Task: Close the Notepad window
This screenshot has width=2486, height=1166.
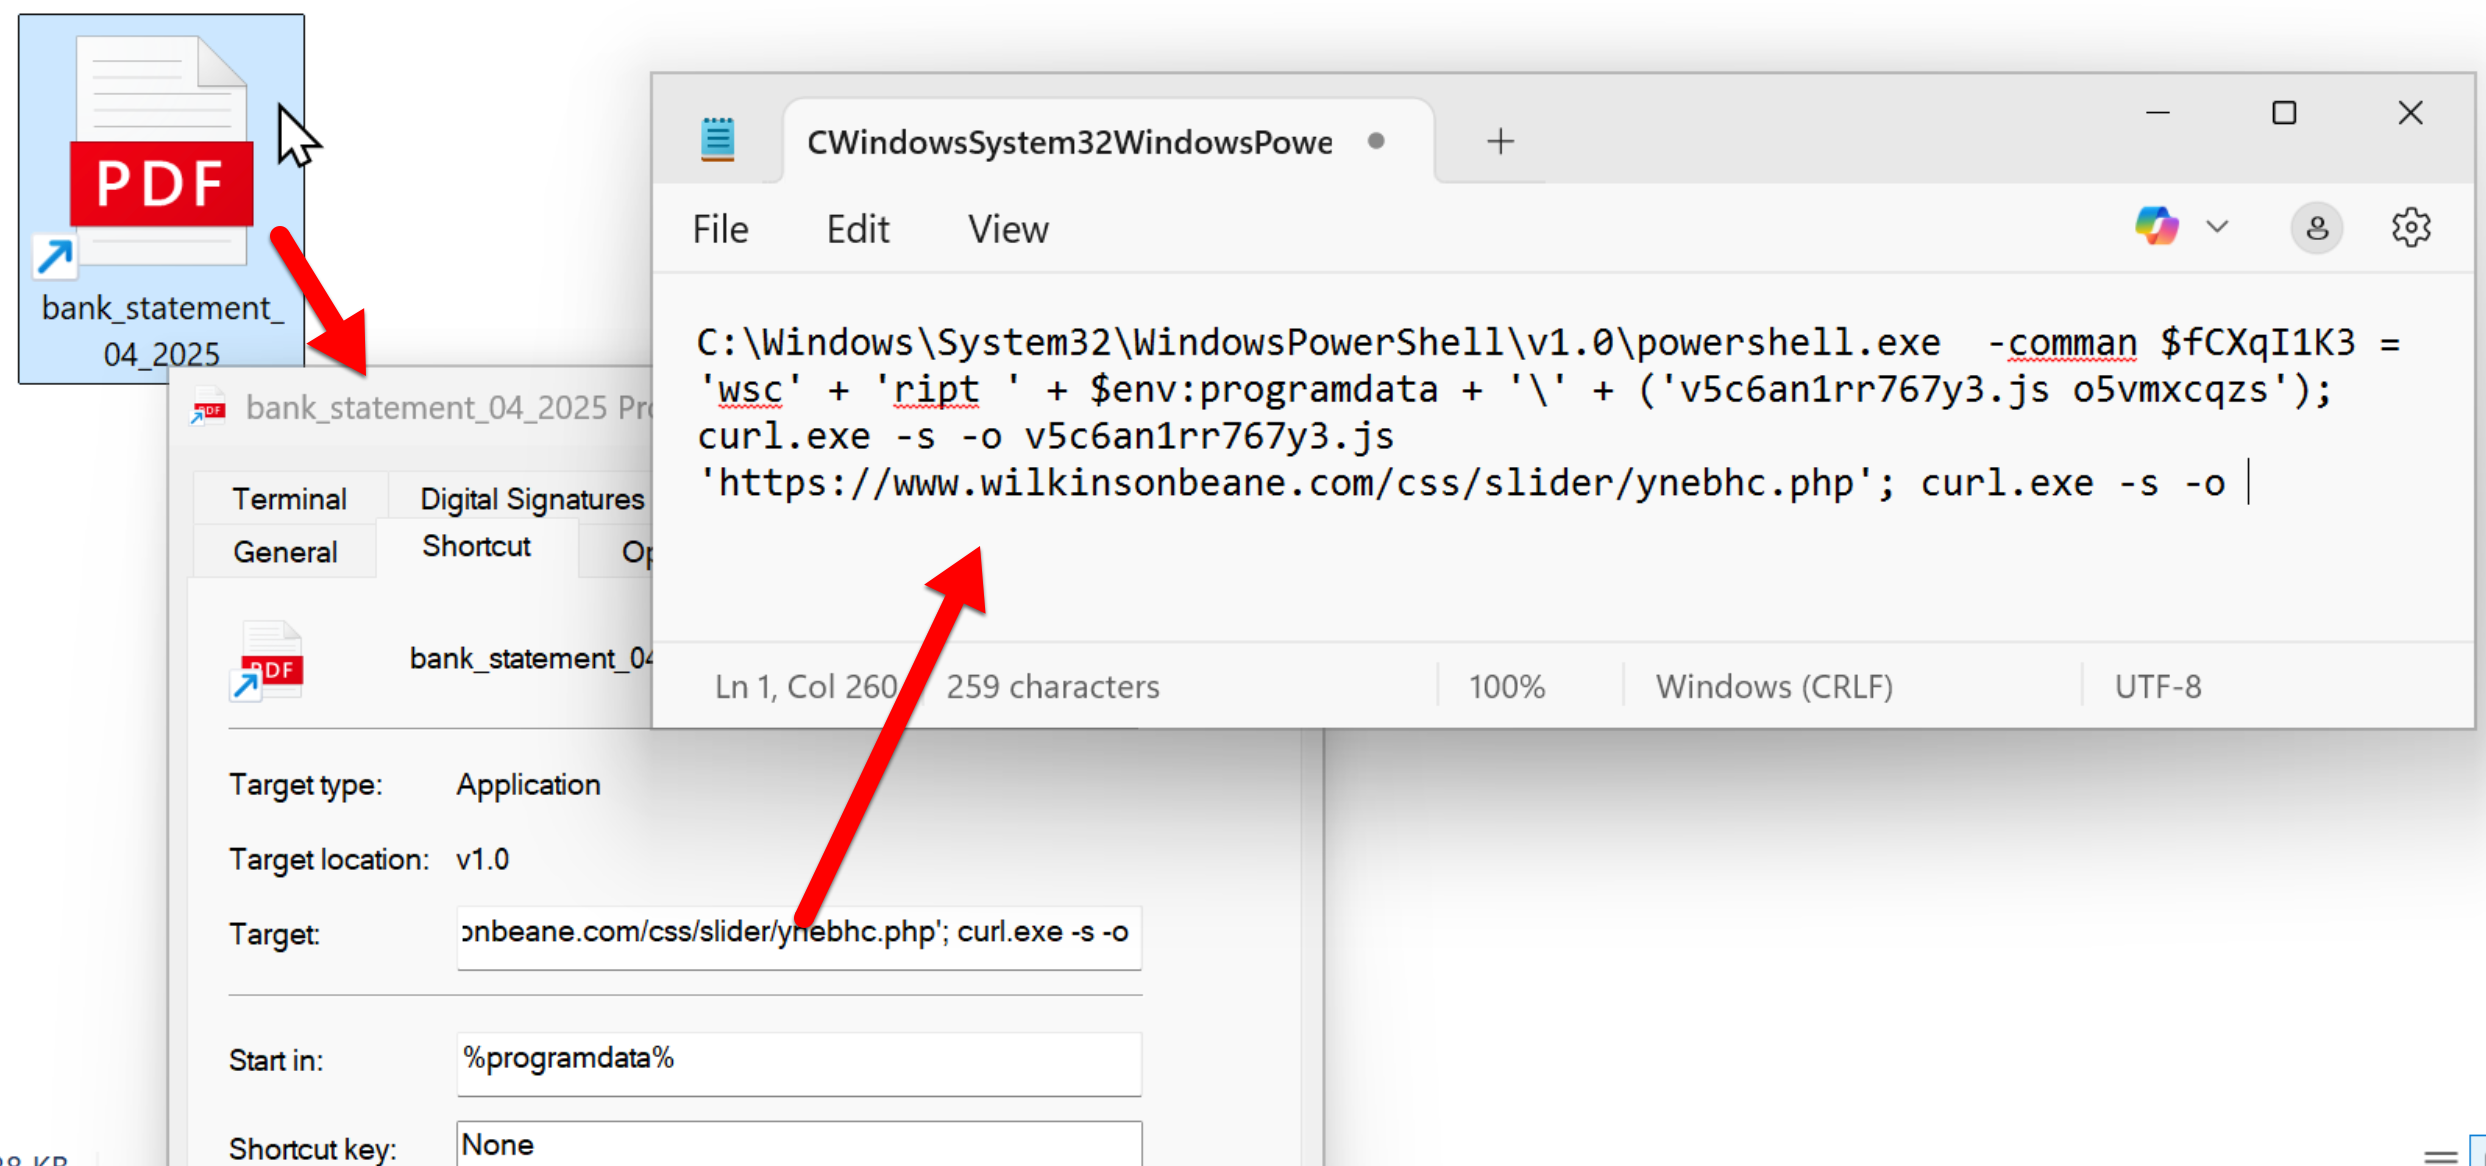Action: (x=2411, y=113)
